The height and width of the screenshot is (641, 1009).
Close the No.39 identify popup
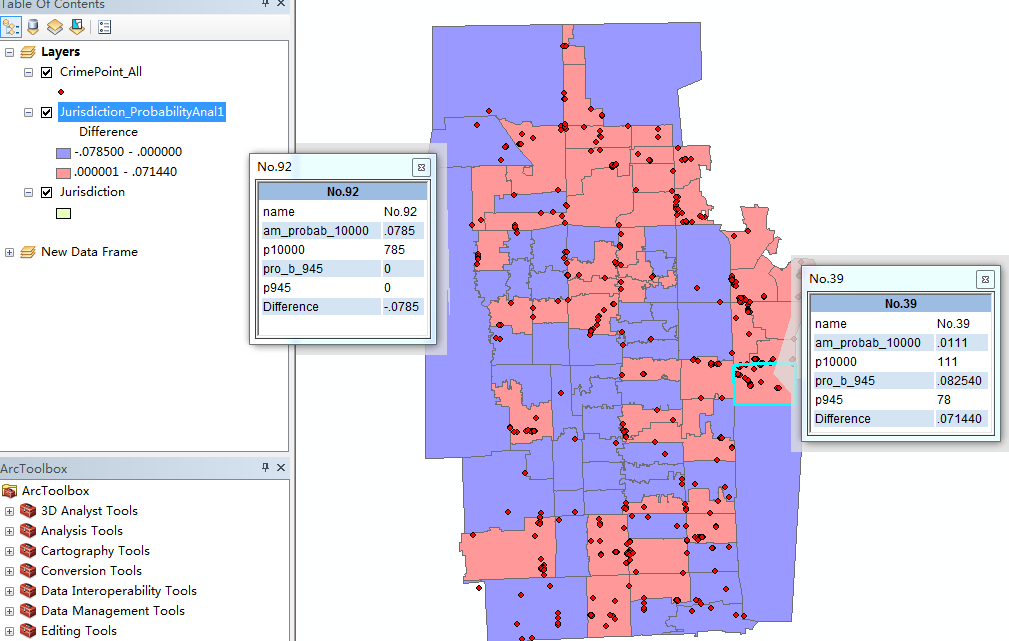coord(985,279)
